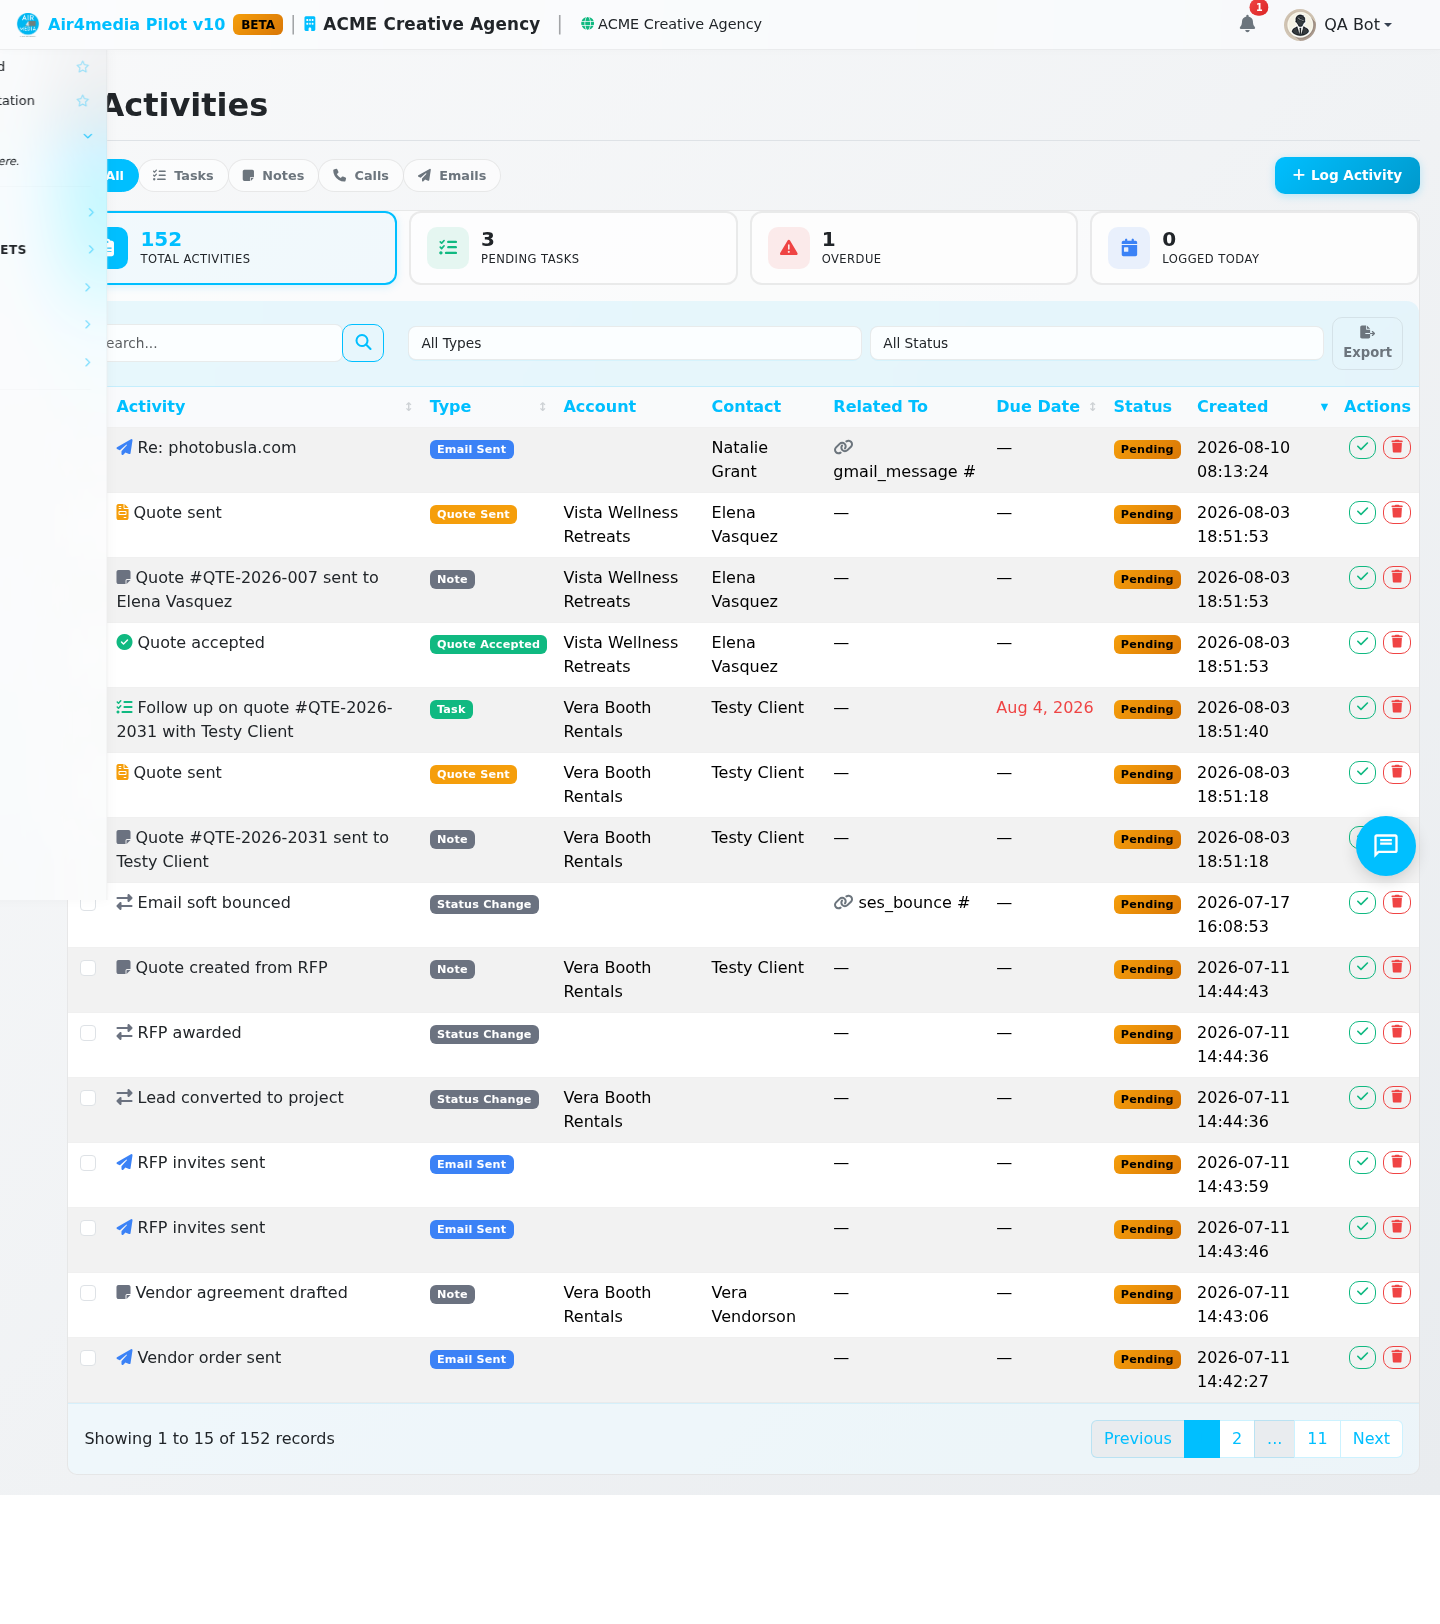Click the logged today calendar icon

[x=1129, y=248]
